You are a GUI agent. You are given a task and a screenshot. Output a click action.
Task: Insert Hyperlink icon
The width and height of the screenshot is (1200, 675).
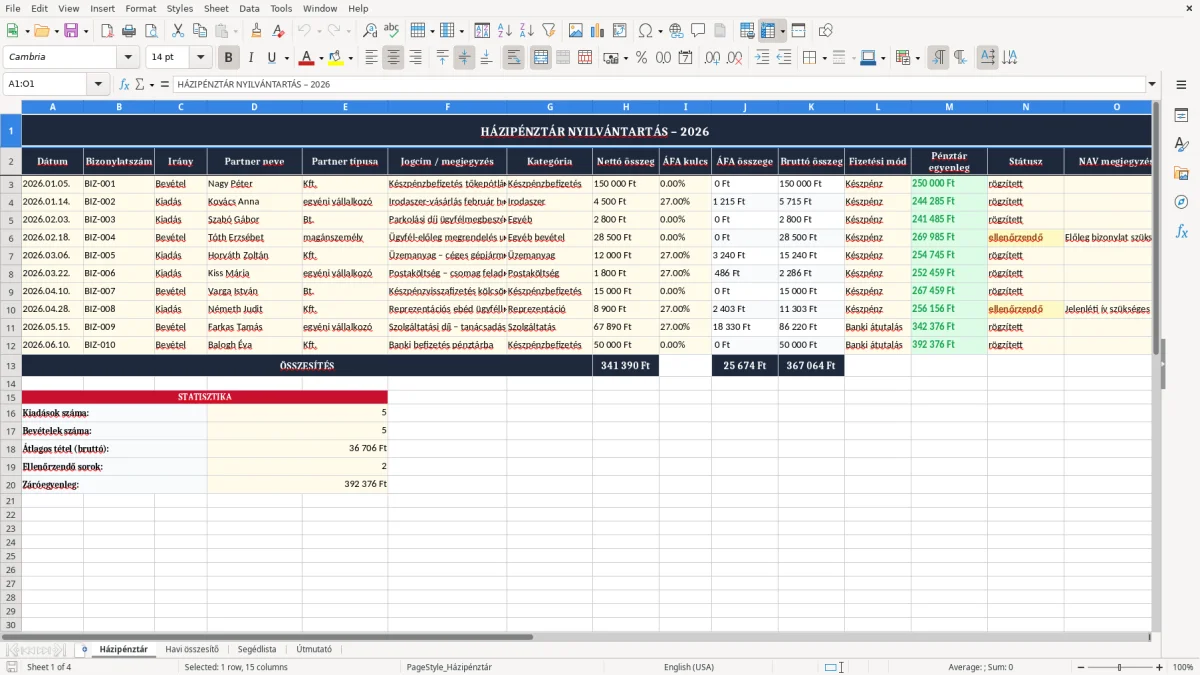pyautogui.click(x=676, y=31)
